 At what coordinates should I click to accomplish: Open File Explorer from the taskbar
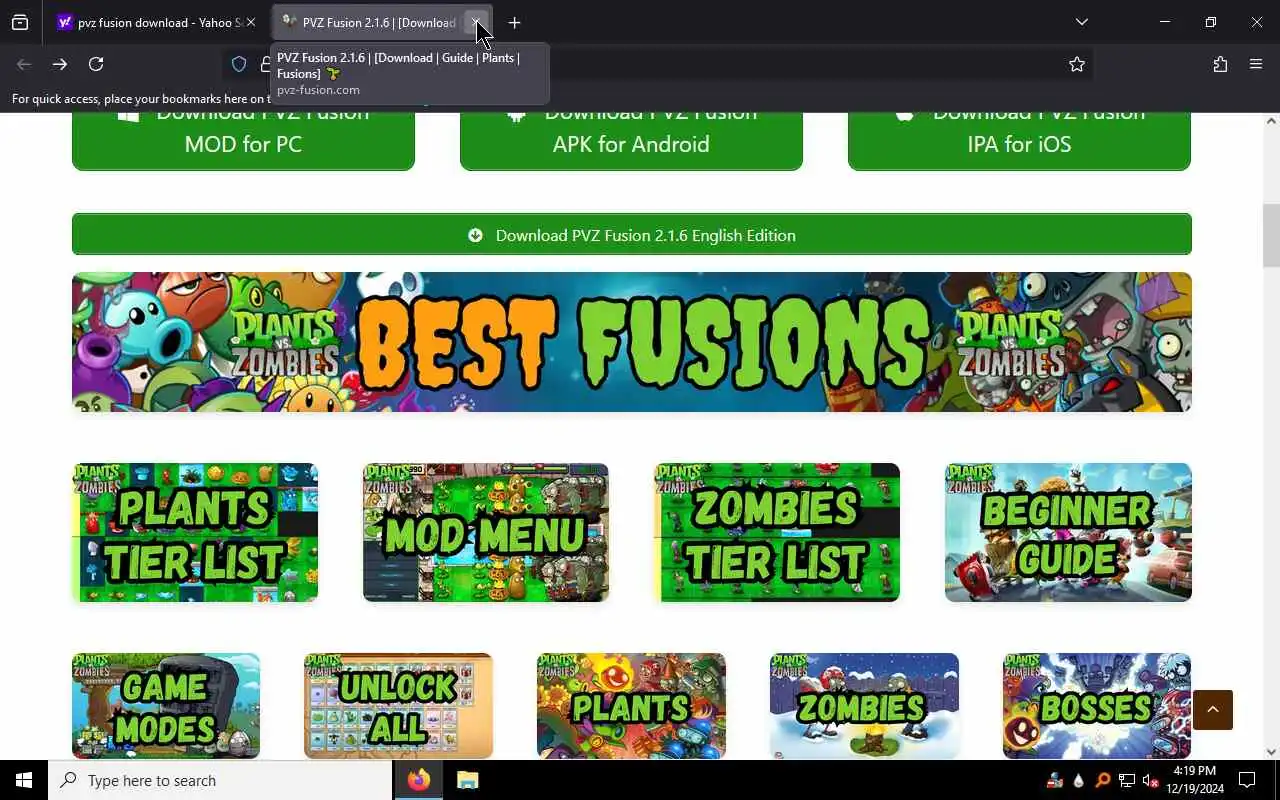[468, 780]
